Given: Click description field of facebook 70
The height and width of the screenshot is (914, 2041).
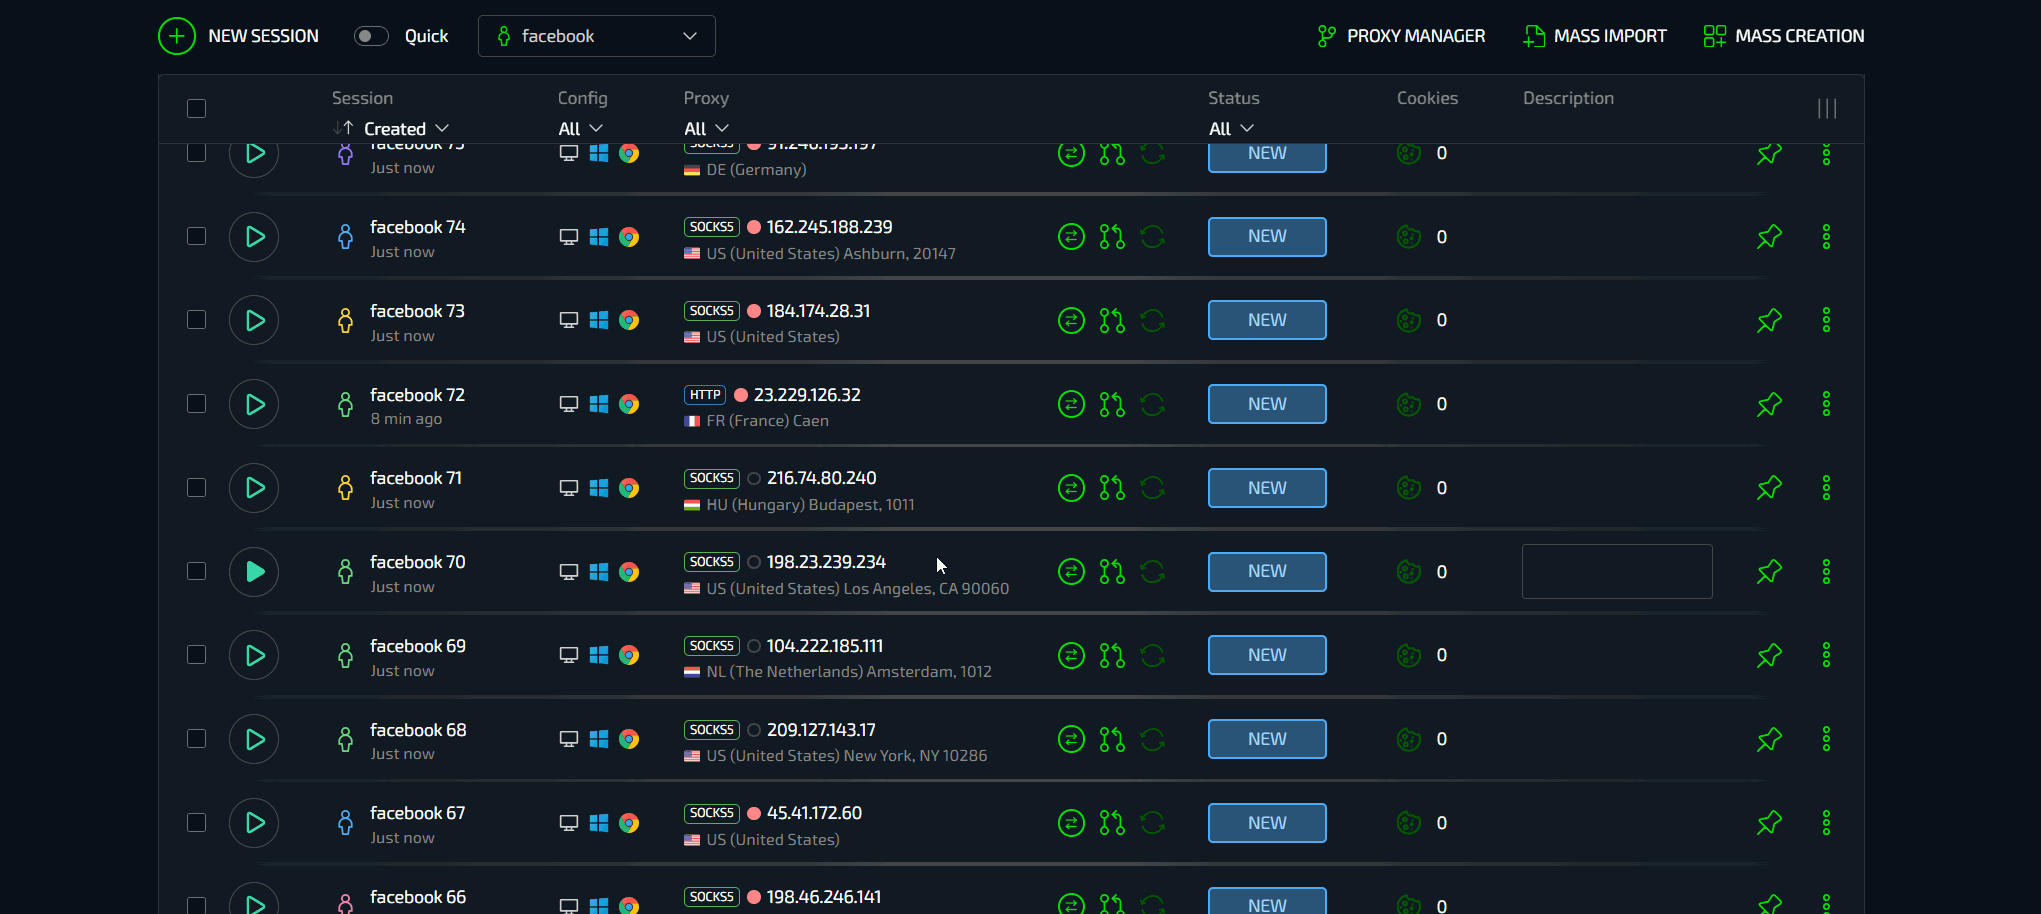Looking at the screenshot, I should pyautogui.click(x=1616, y=571).
